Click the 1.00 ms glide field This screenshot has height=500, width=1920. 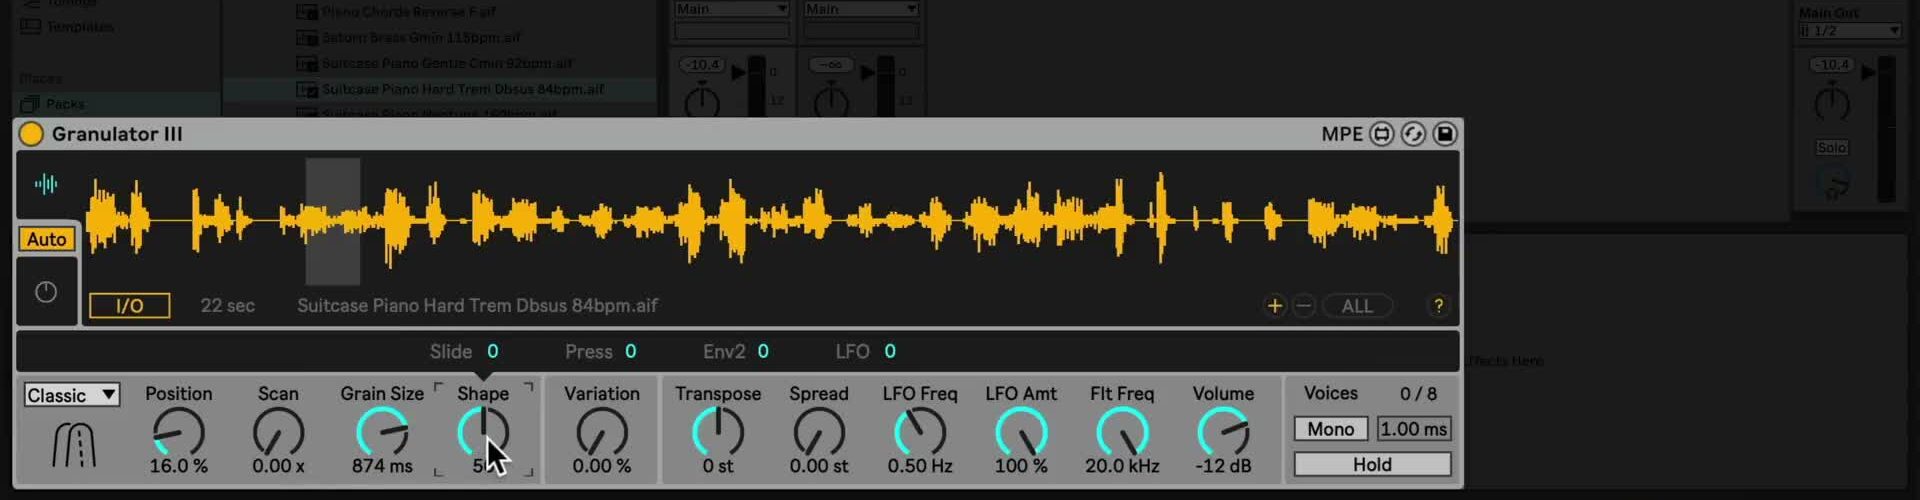click(1414, 429)
